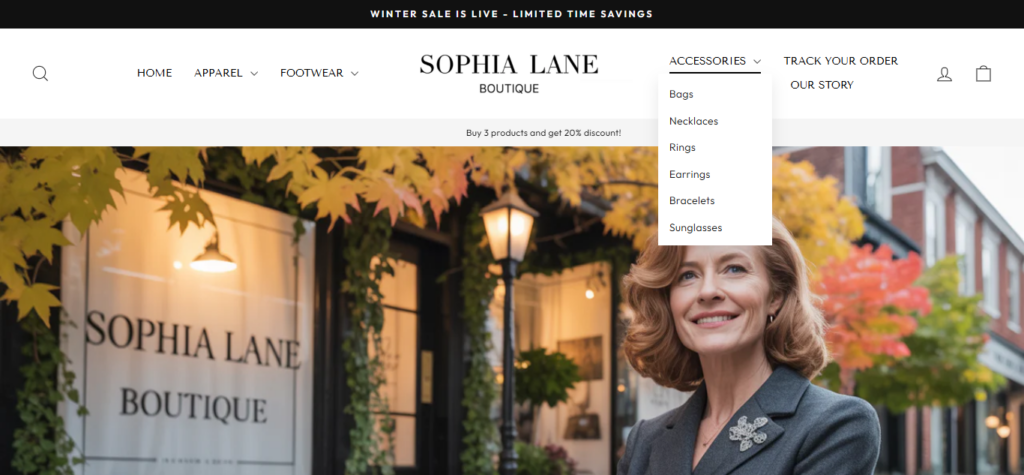Click the Winter Sale announcement banner

[512, 14]
